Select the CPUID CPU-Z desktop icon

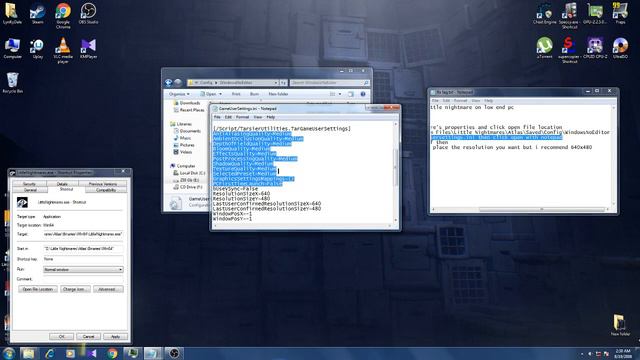click(595, 48)
